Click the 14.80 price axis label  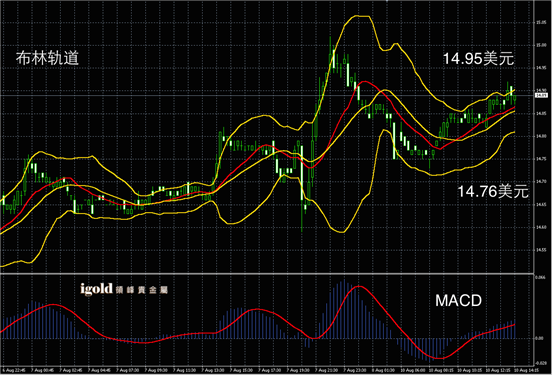[541, 136]
